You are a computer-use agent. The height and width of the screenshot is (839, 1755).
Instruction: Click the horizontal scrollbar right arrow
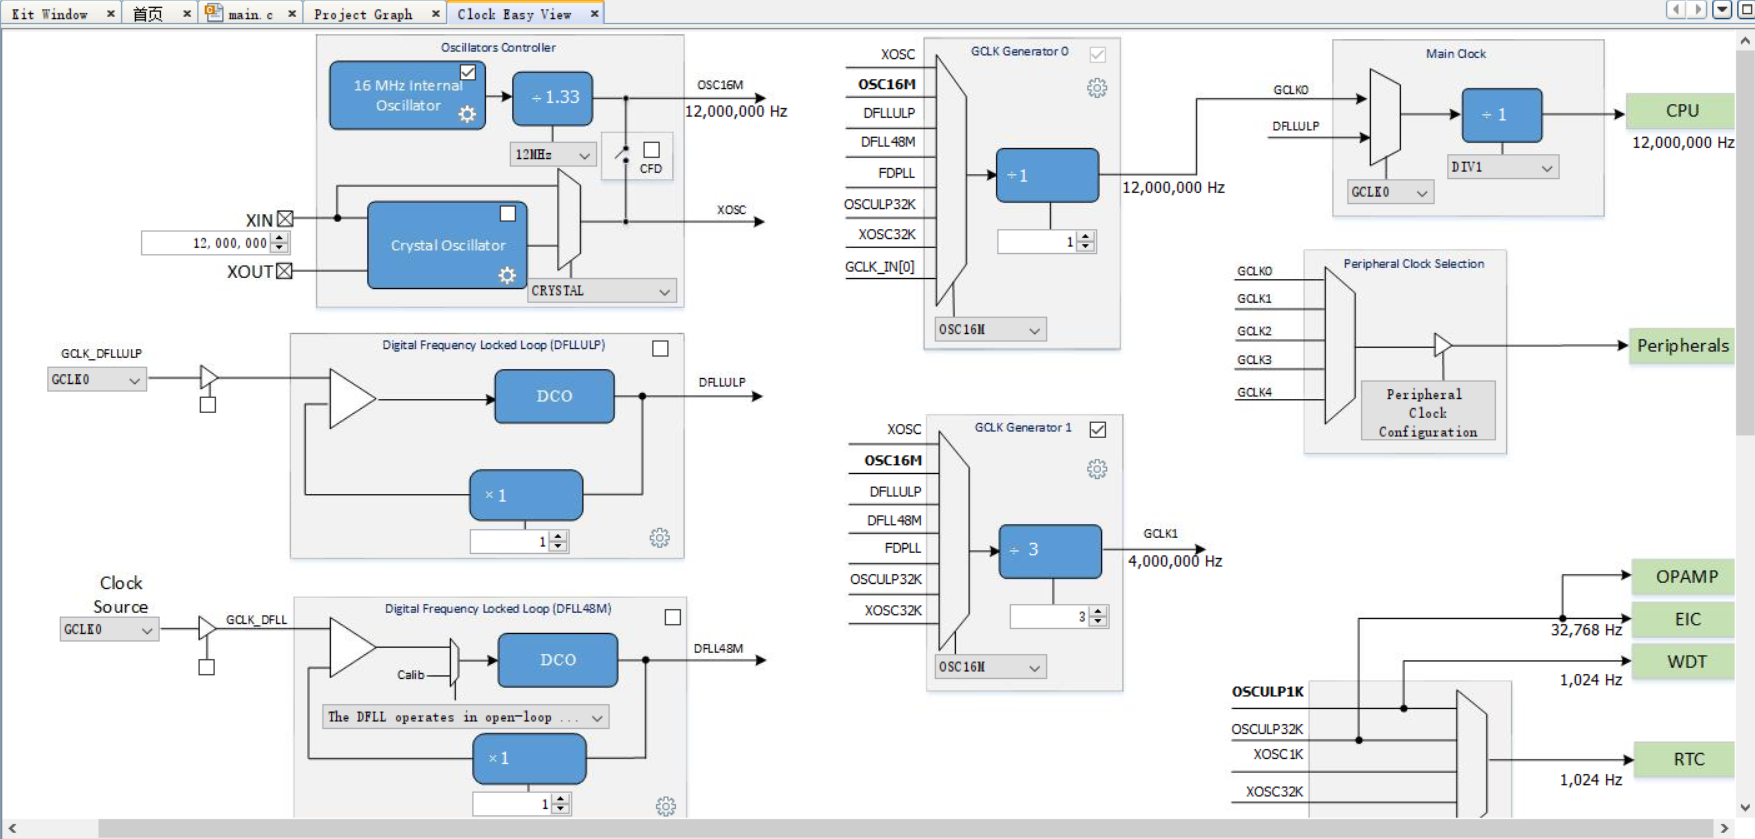1723,829
